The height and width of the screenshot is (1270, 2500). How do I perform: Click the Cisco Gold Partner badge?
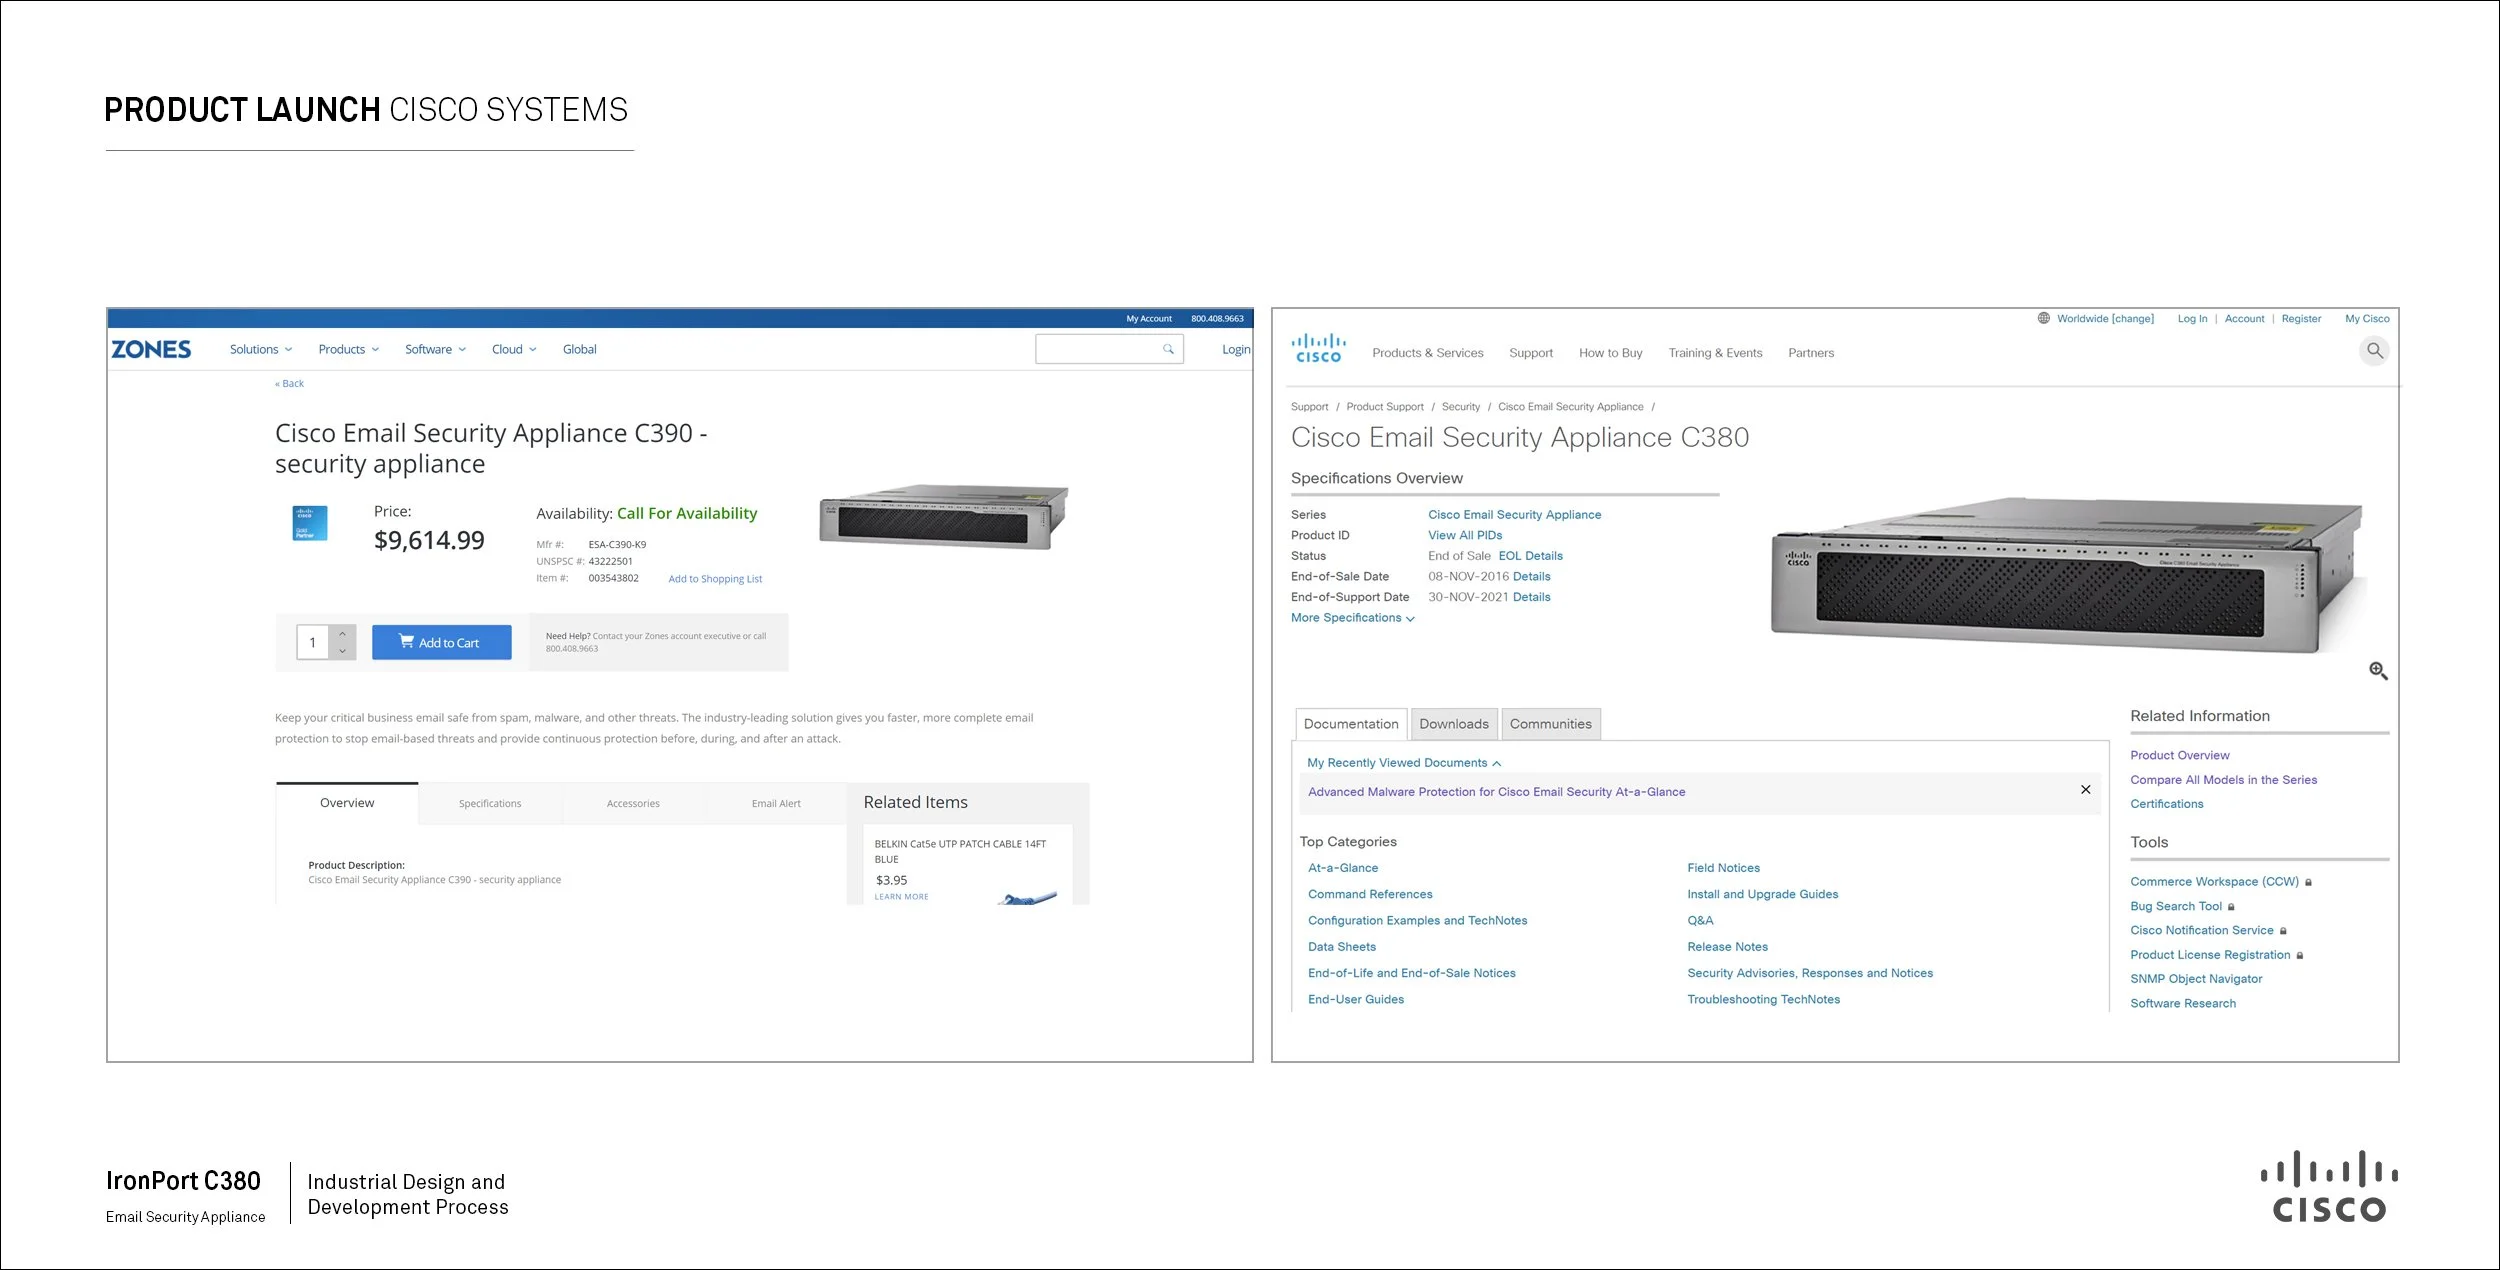[309, 523]
